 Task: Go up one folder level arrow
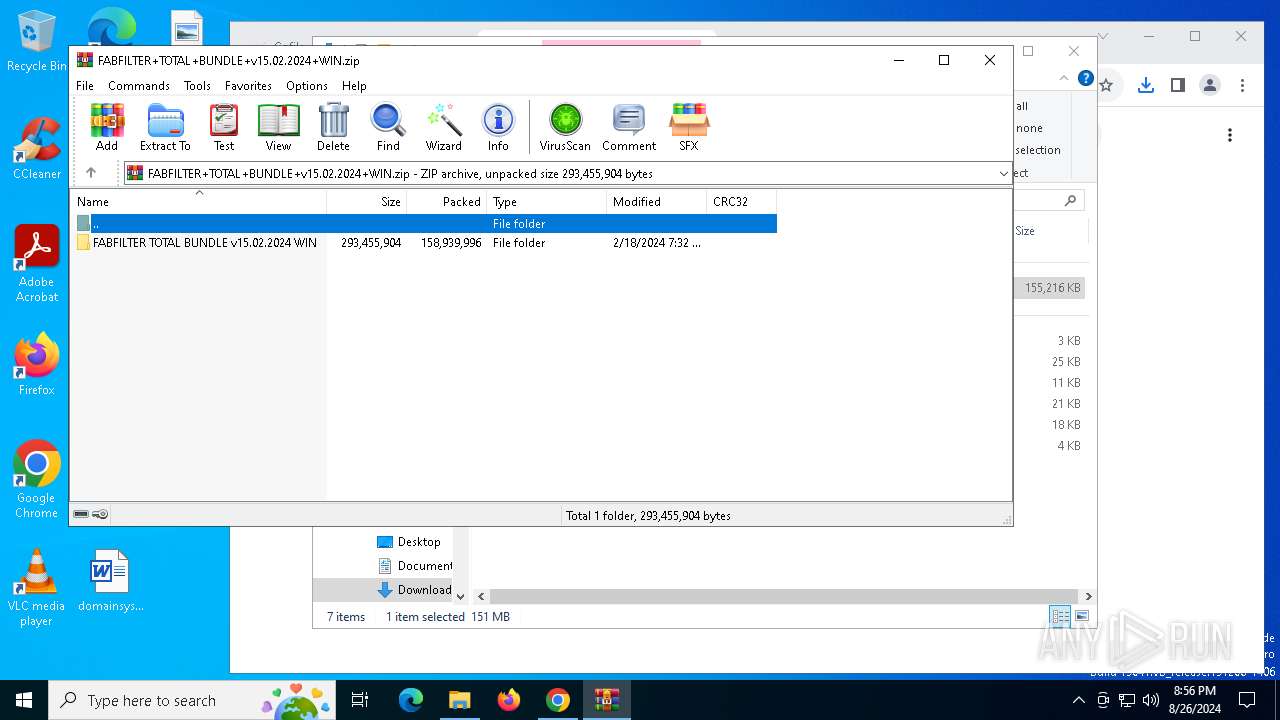pos(91,173)
